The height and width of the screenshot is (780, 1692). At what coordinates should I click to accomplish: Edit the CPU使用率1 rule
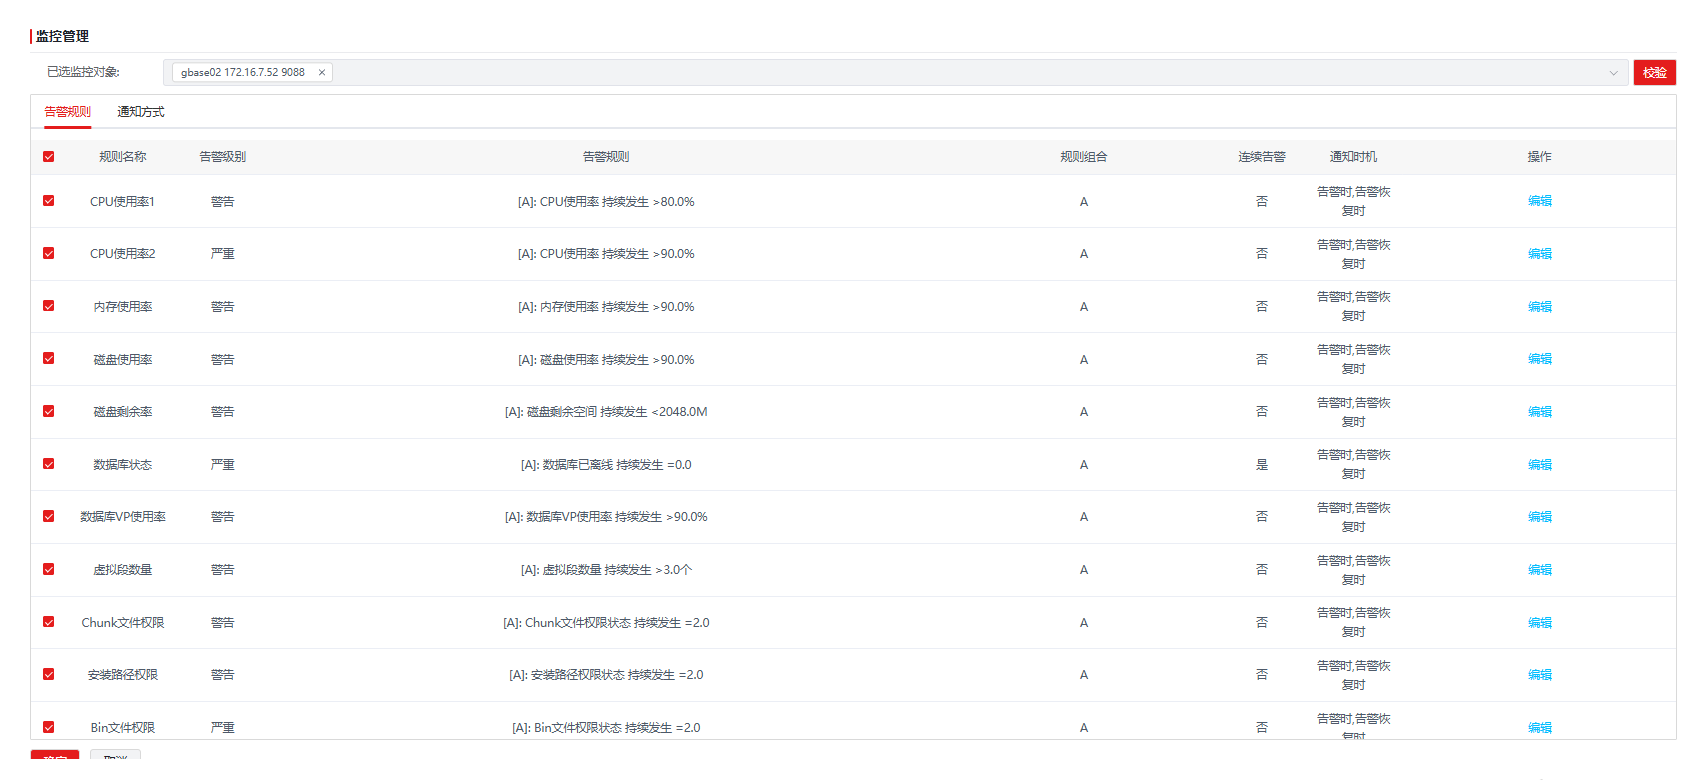[x=1539, y=201]
